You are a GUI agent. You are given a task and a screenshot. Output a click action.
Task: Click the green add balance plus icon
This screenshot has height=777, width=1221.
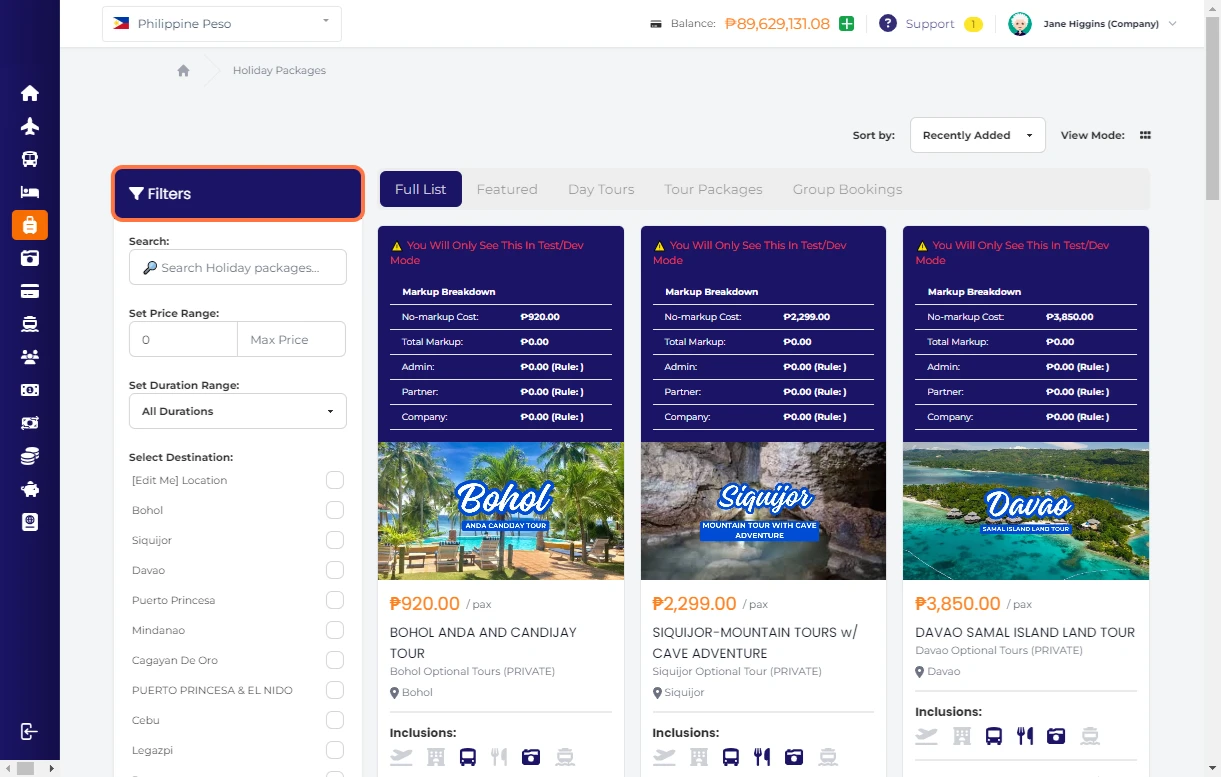pyautogui.click(x=846, y=24)
